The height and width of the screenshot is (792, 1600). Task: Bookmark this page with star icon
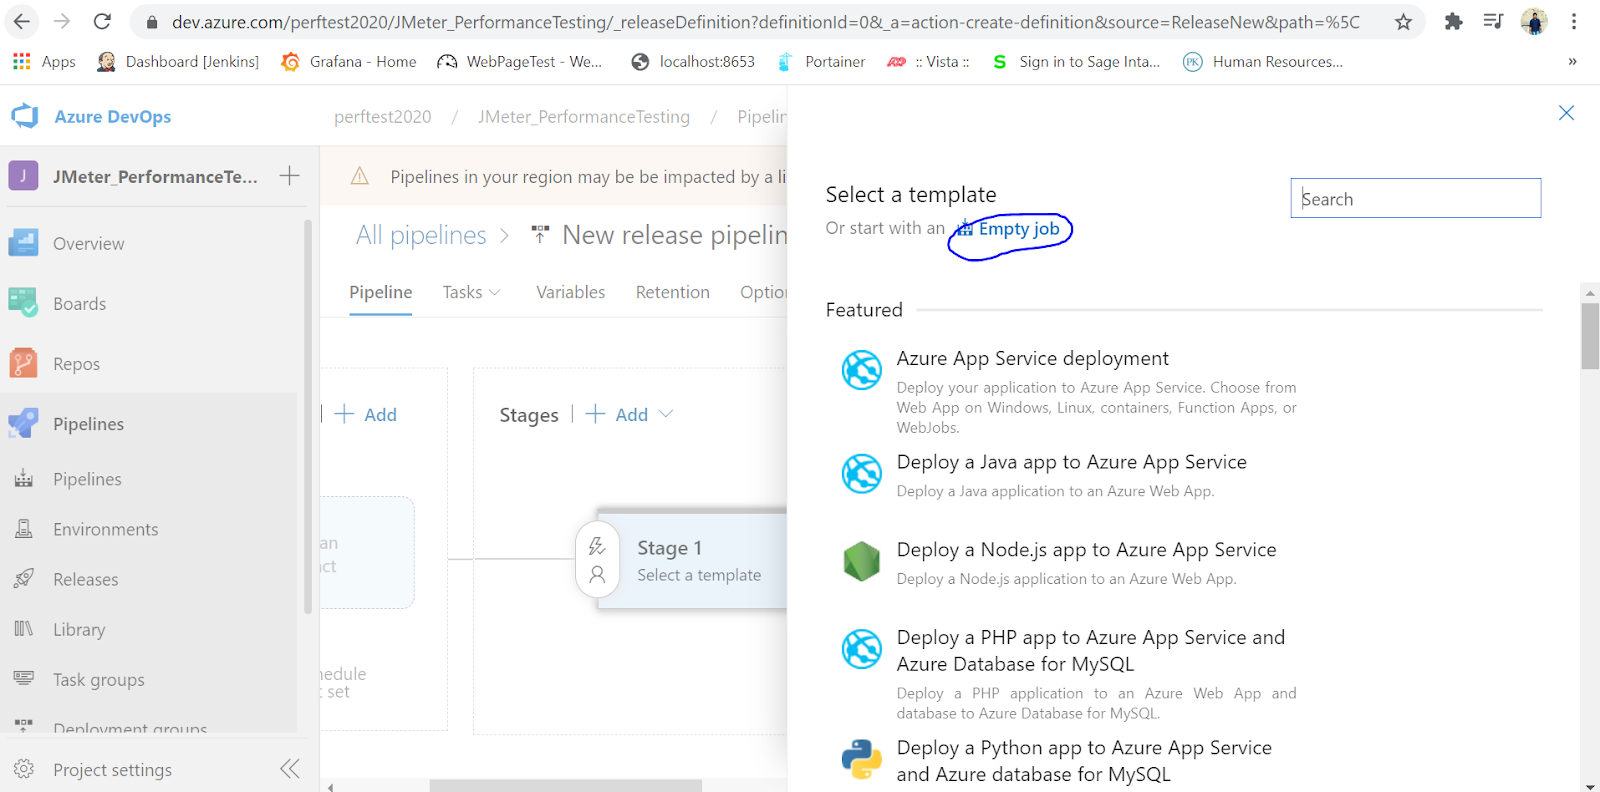(x=1404, y=22)
